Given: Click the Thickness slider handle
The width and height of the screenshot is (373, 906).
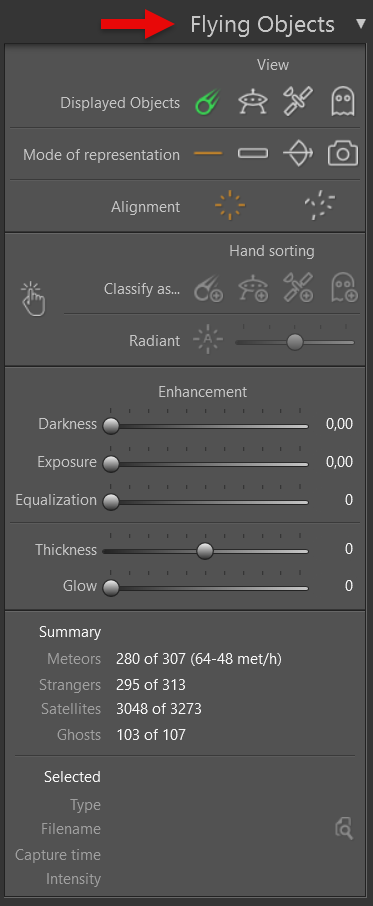Looking at the screenshot, I should pyautogui.click(x=204, y=551).
